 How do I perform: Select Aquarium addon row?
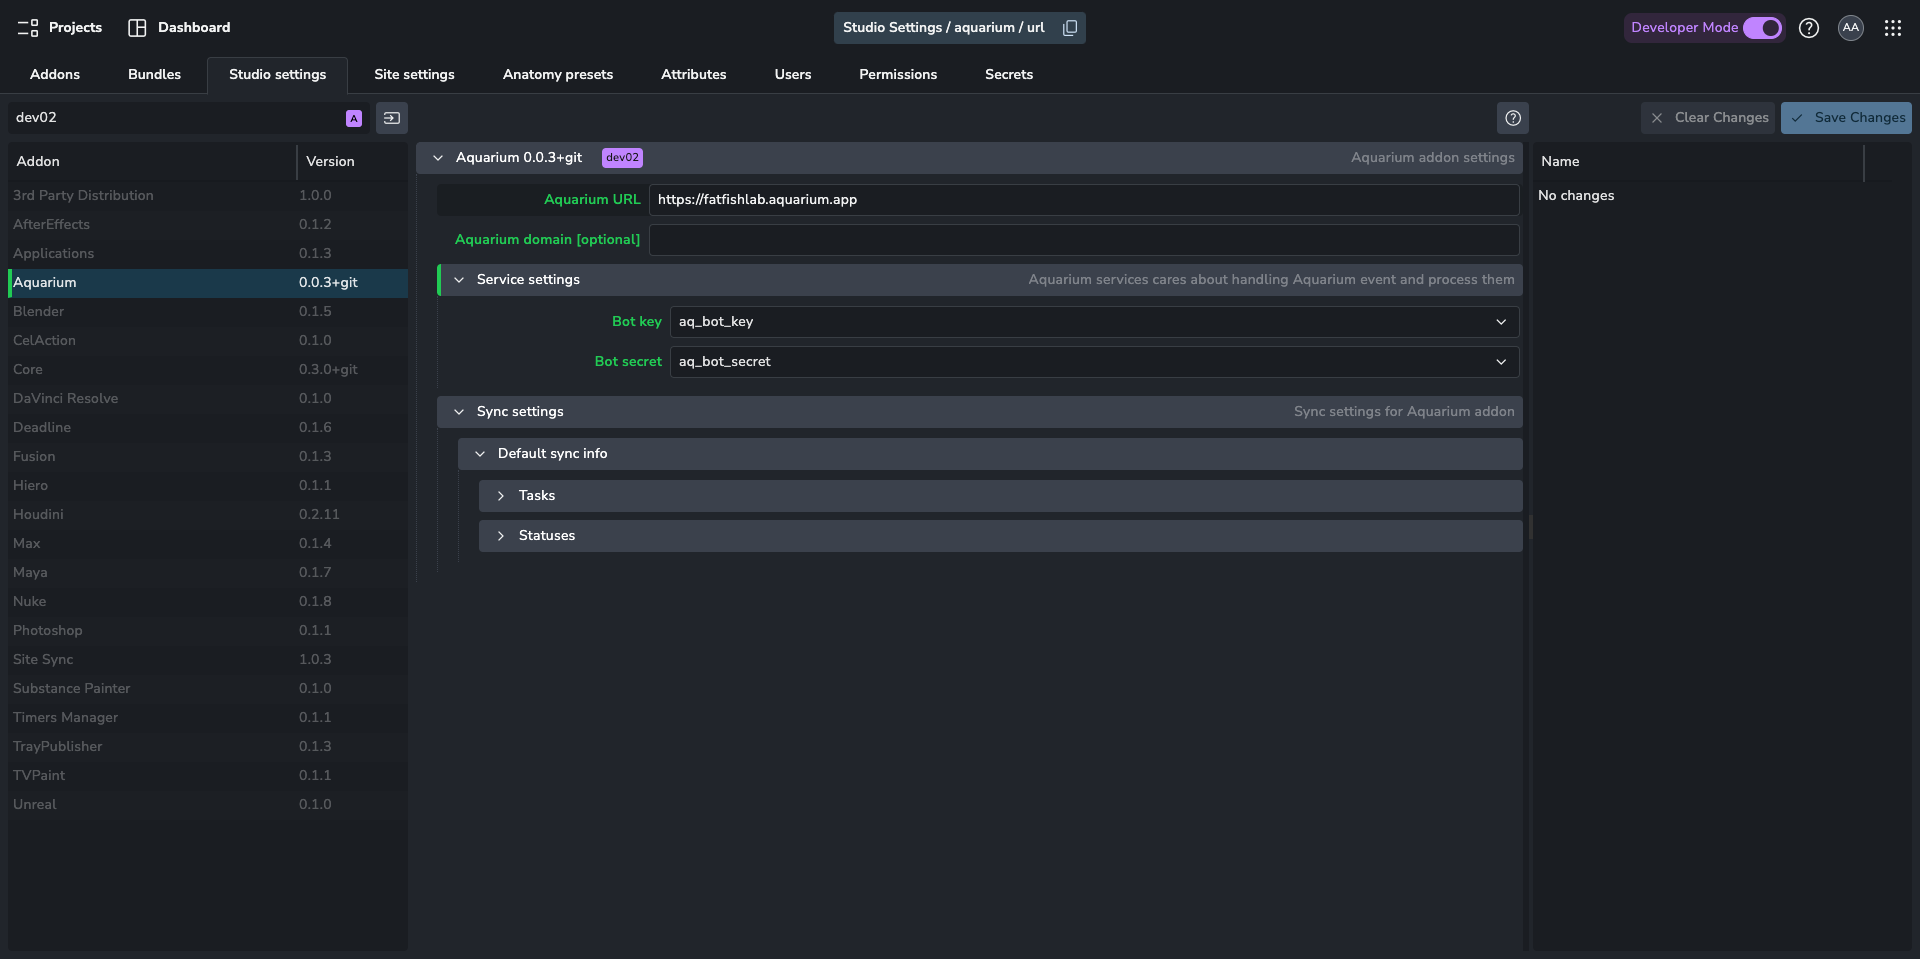tap(208, 283)
